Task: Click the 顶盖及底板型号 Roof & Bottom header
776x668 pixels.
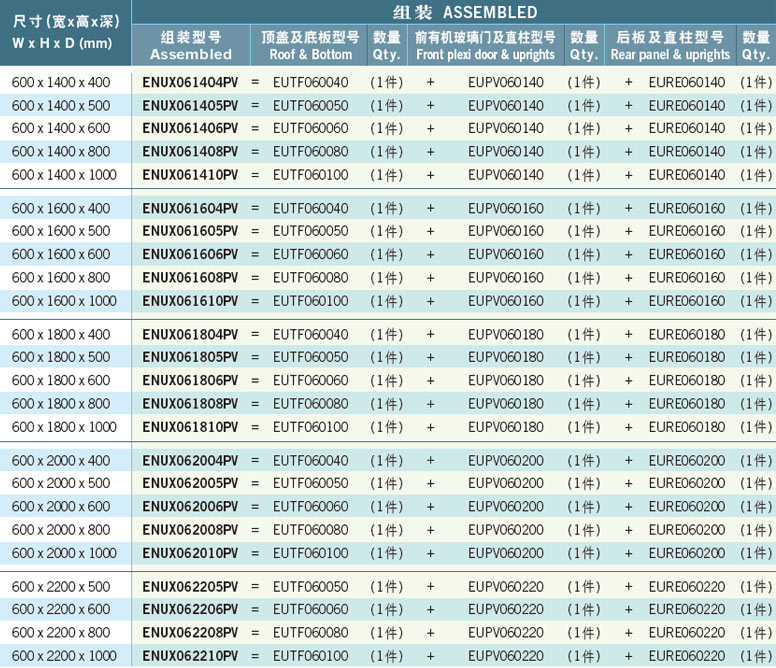Action: 311,45
